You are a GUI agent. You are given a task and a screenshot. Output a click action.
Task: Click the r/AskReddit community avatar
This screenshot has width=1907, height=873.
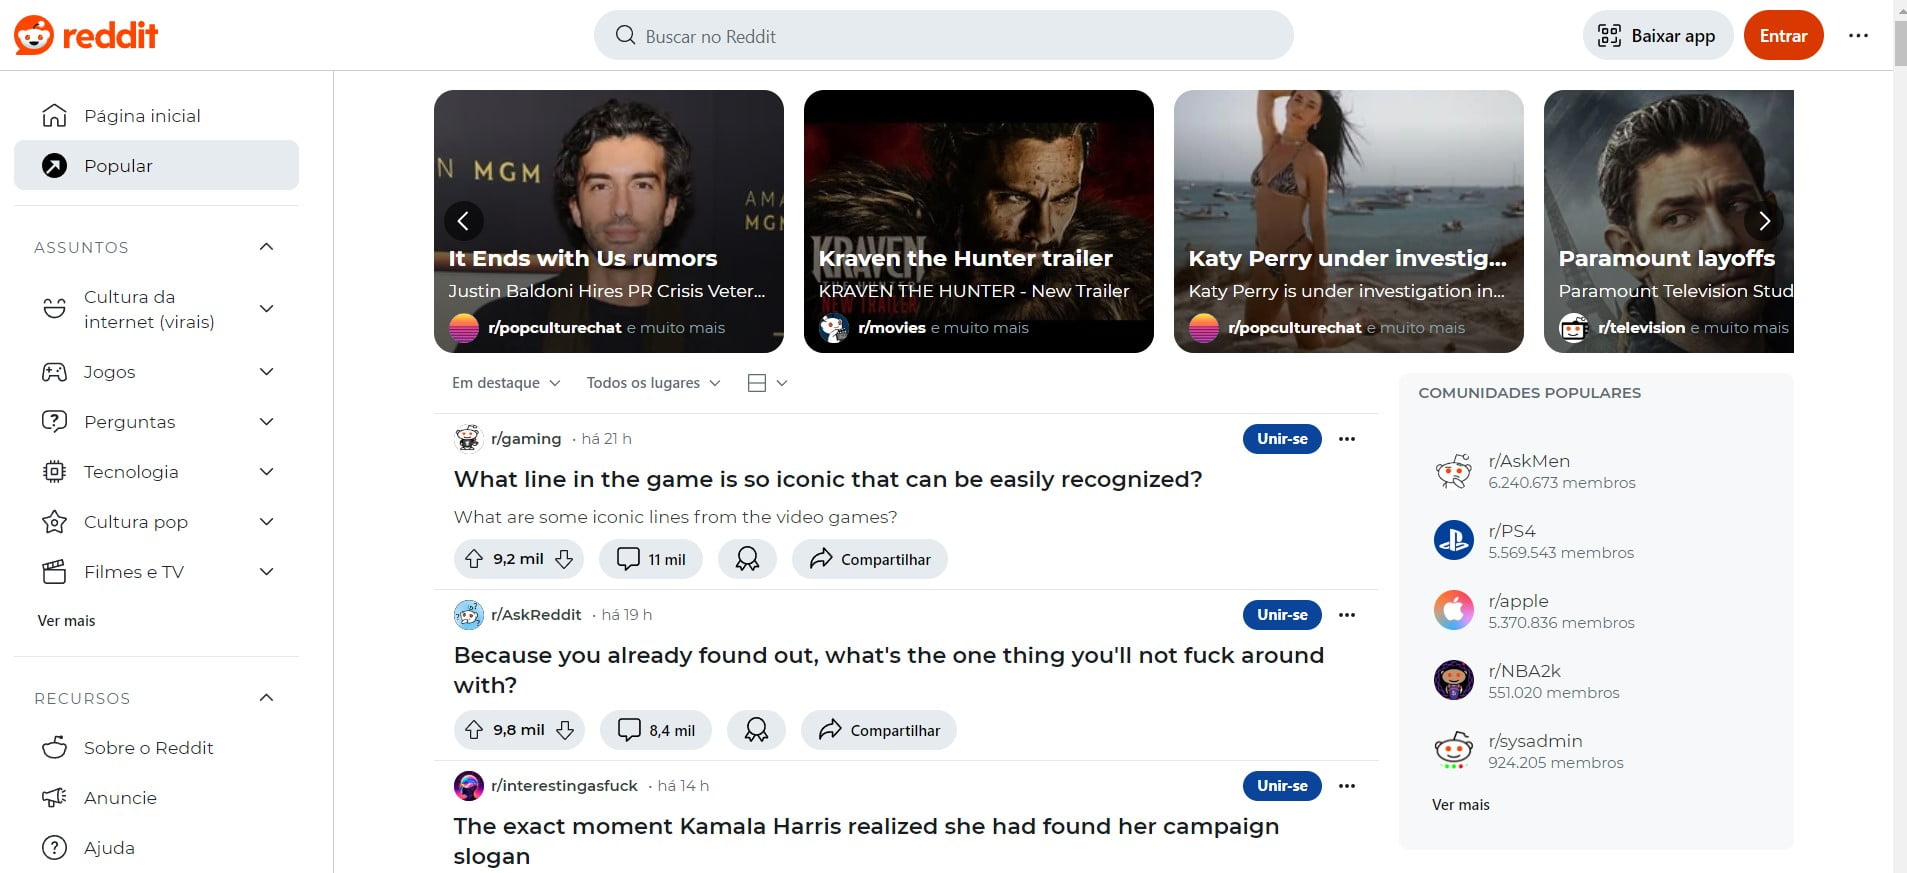(x=468, y=615)
